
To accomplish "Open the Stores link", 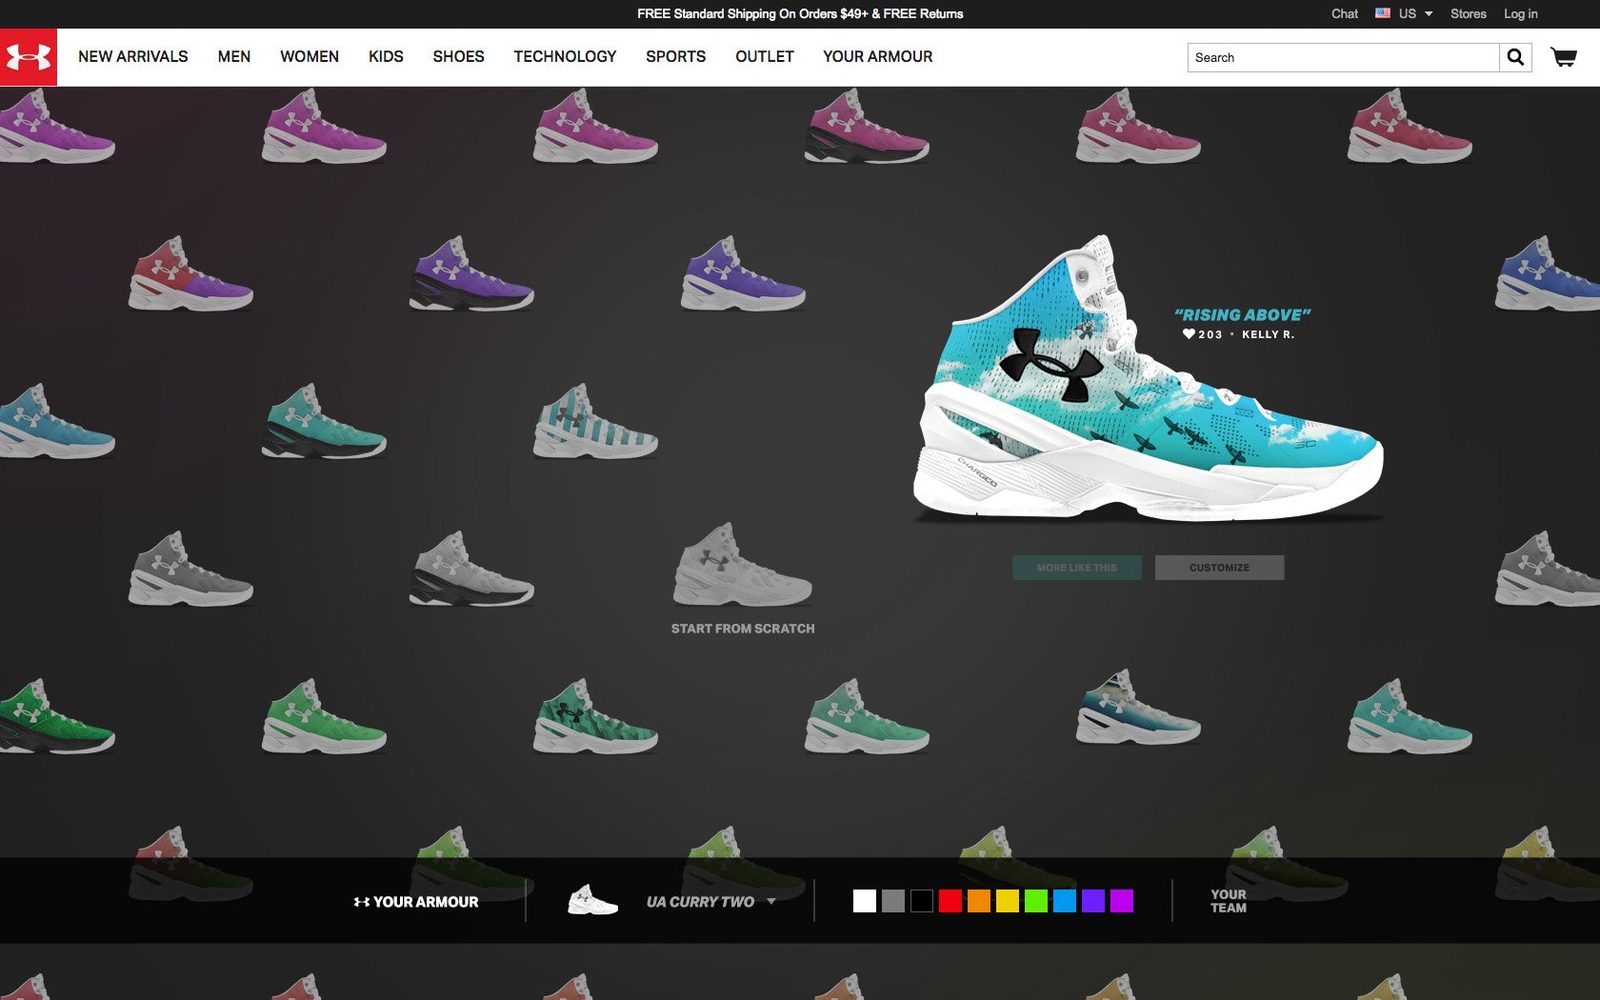I will coord(1468,14).
